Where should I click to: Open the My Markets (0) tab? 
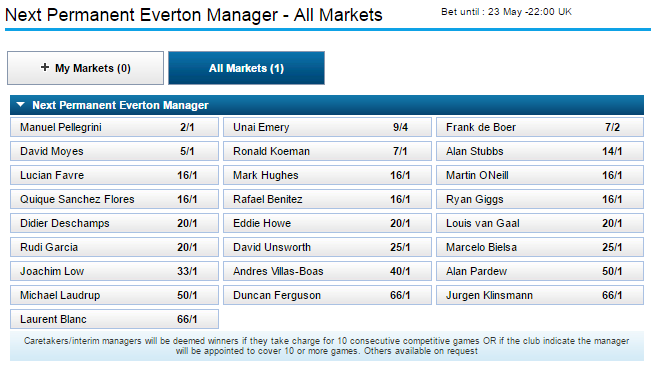click(x=85, y=68)
